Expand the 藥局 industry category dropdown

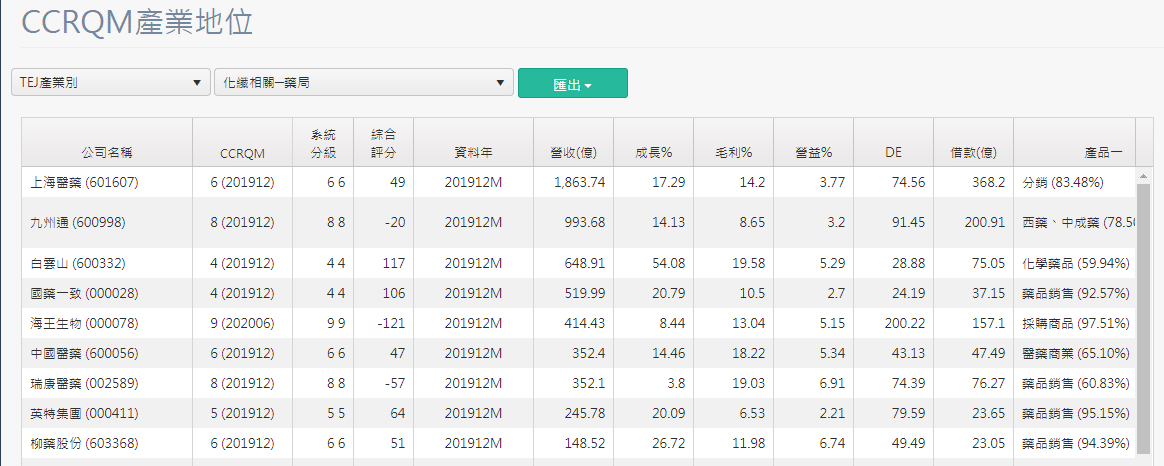[363, 83]
